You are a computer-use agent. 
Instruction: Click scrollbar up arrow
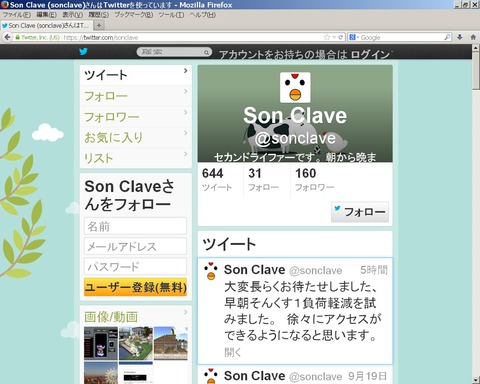[476, 48]
